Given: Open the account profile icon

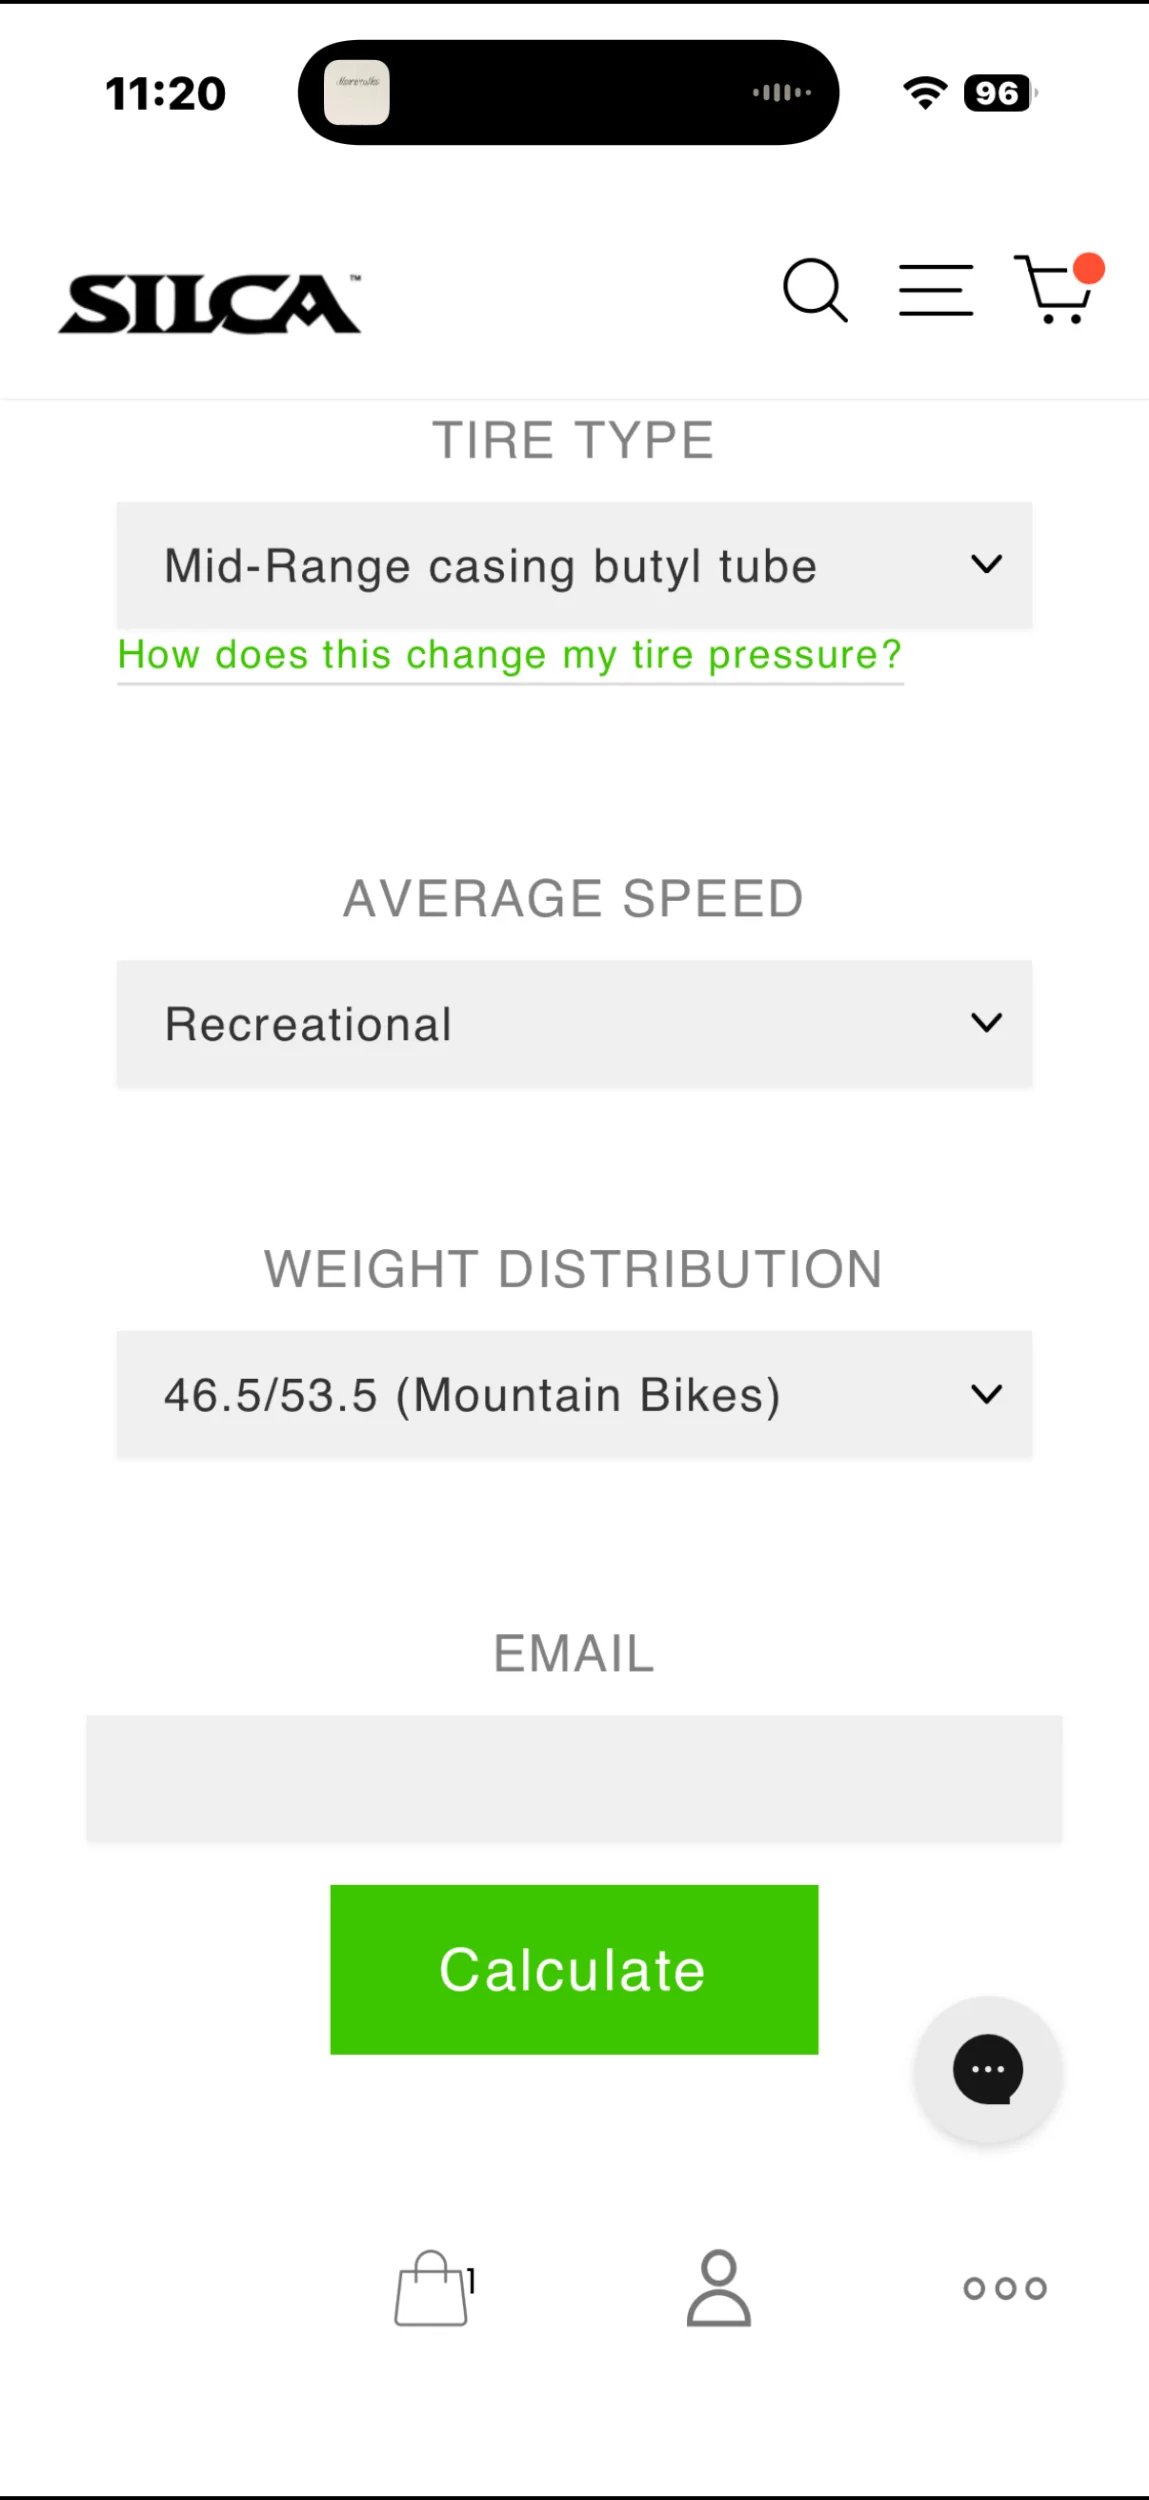Looking at the screenshot, I should (x=718, y=2288).
